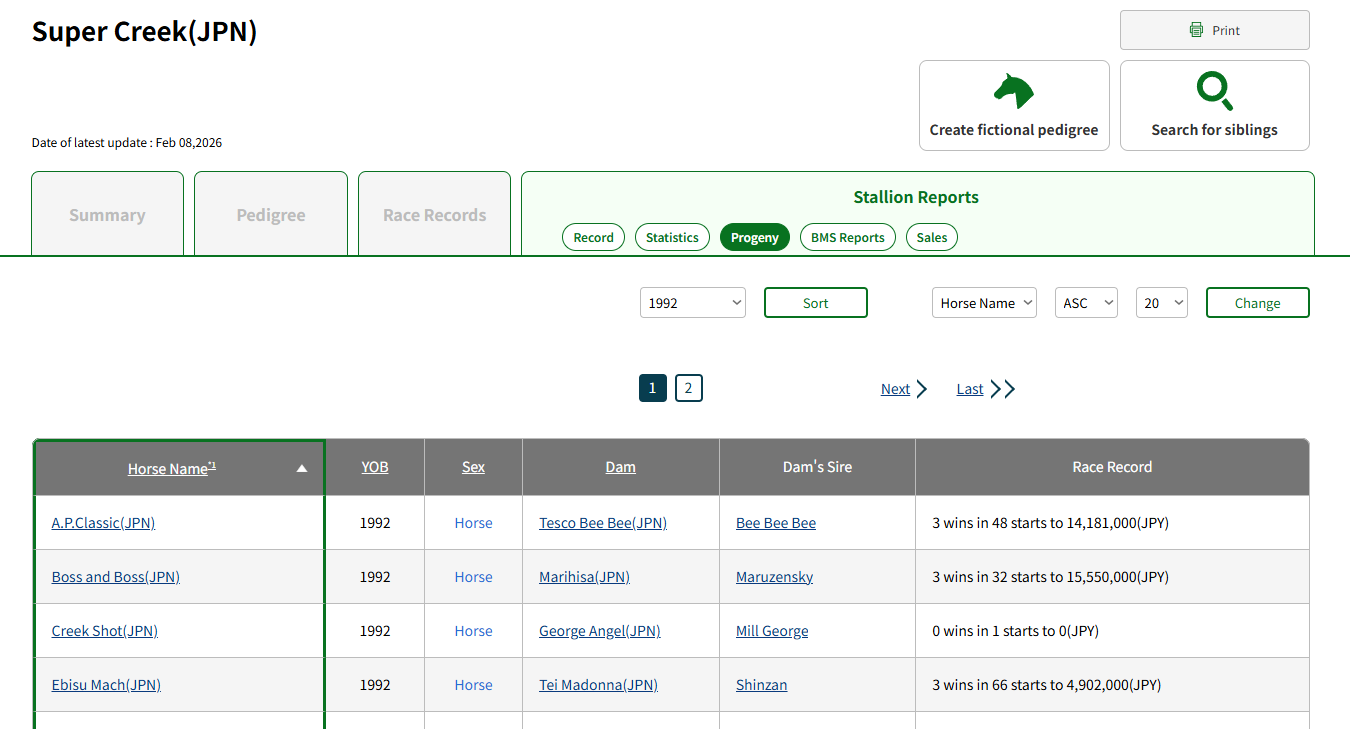Click the Next page link

click(895, 389)
